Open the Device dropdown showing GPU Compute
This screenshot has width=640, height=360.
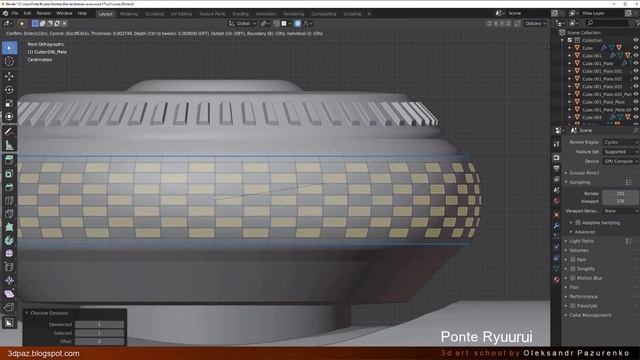pyautogui.click(x=620, y=161)
